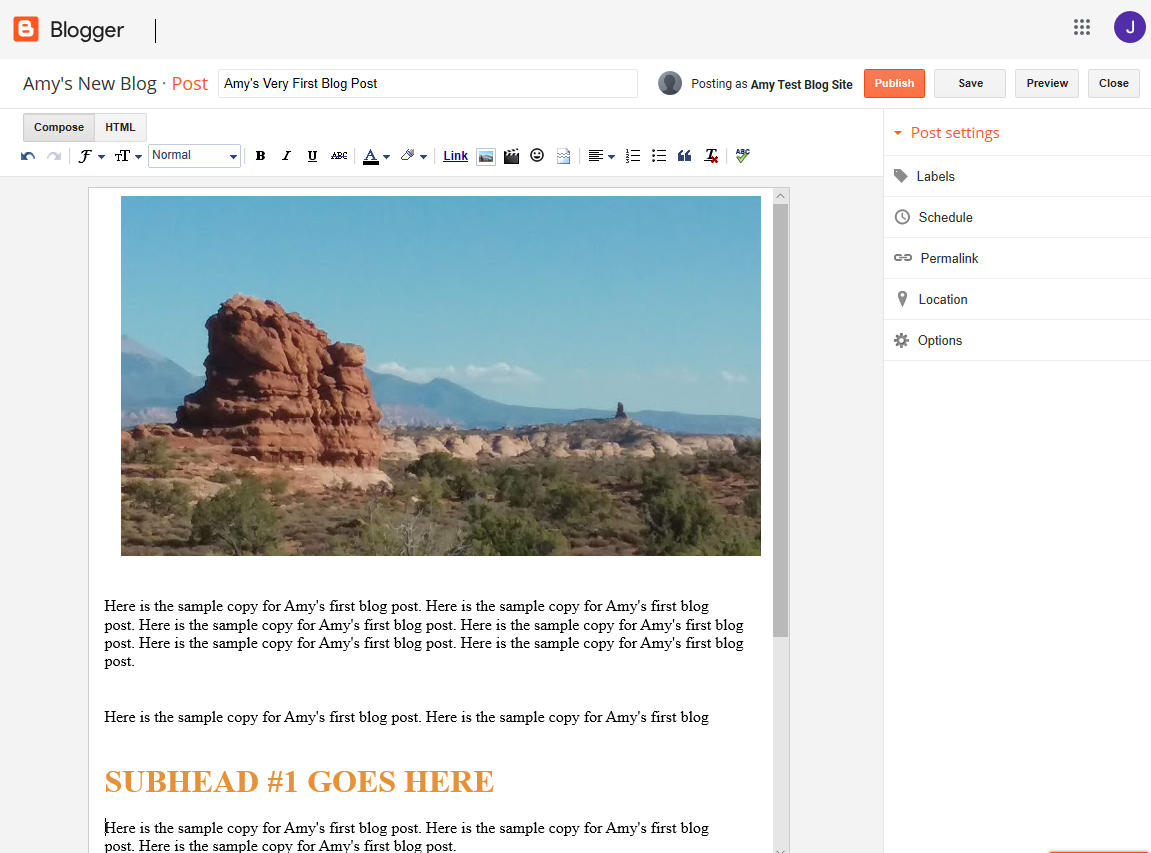Image resolution: width=1151 pixels, height=853 pixels.
Task: Run the spell check tool
Action: coord(742,156)
